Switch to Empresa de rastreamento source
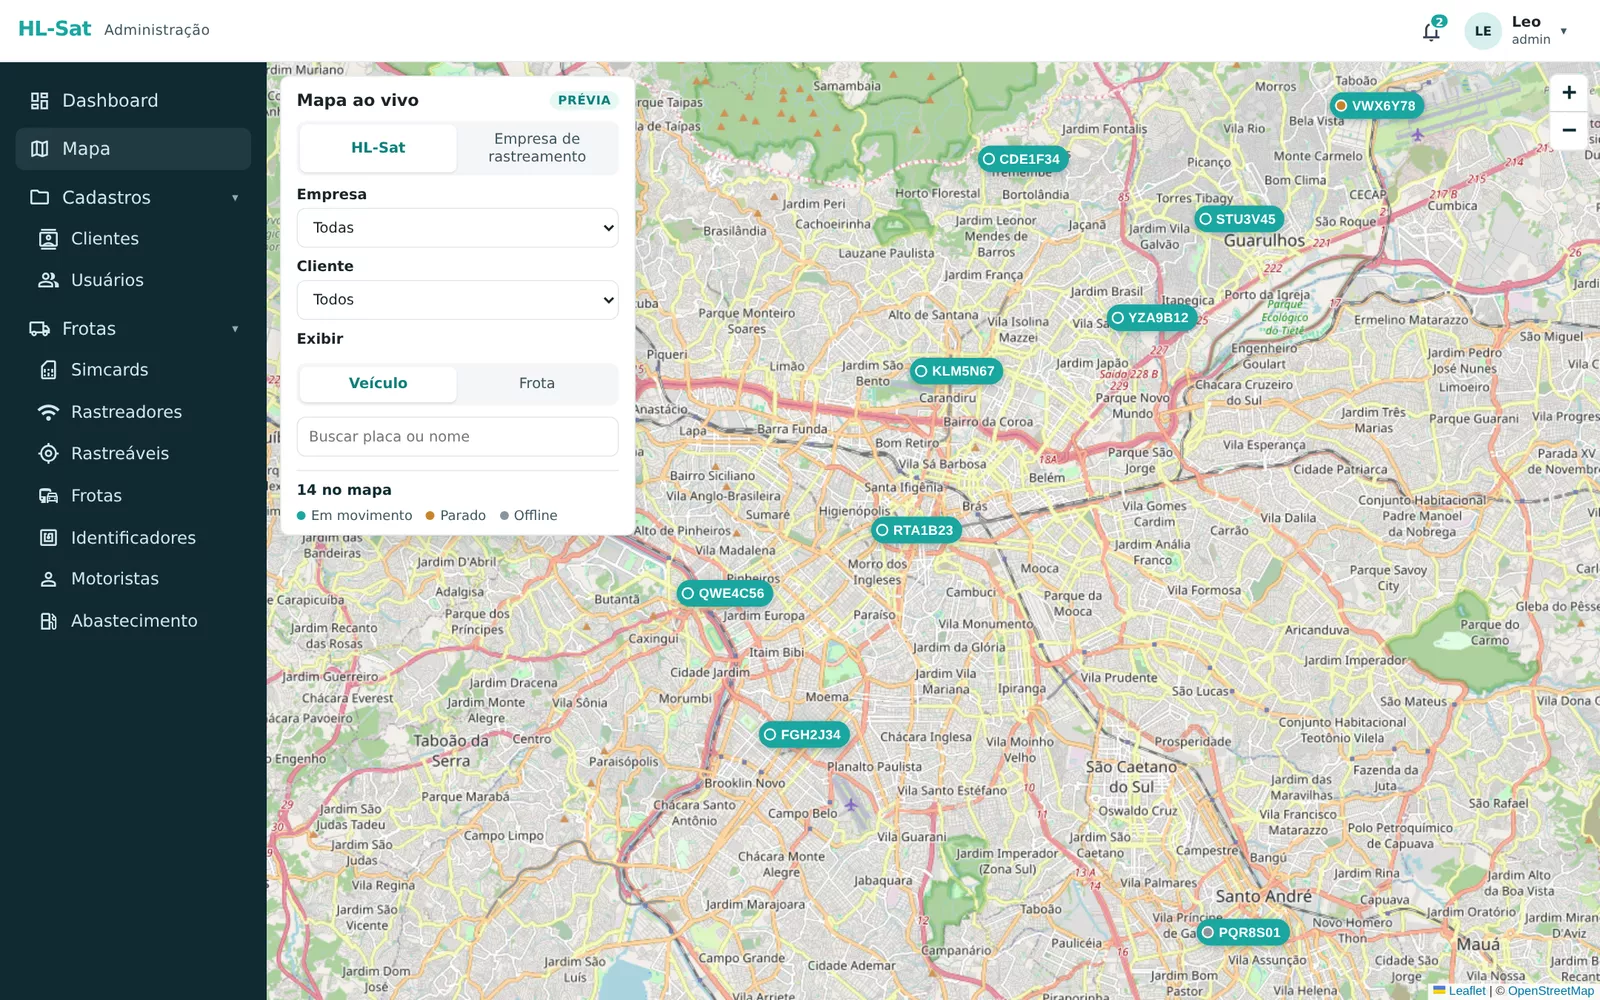This screenshot has width=1600, height=1000. (x=537, y=148)
